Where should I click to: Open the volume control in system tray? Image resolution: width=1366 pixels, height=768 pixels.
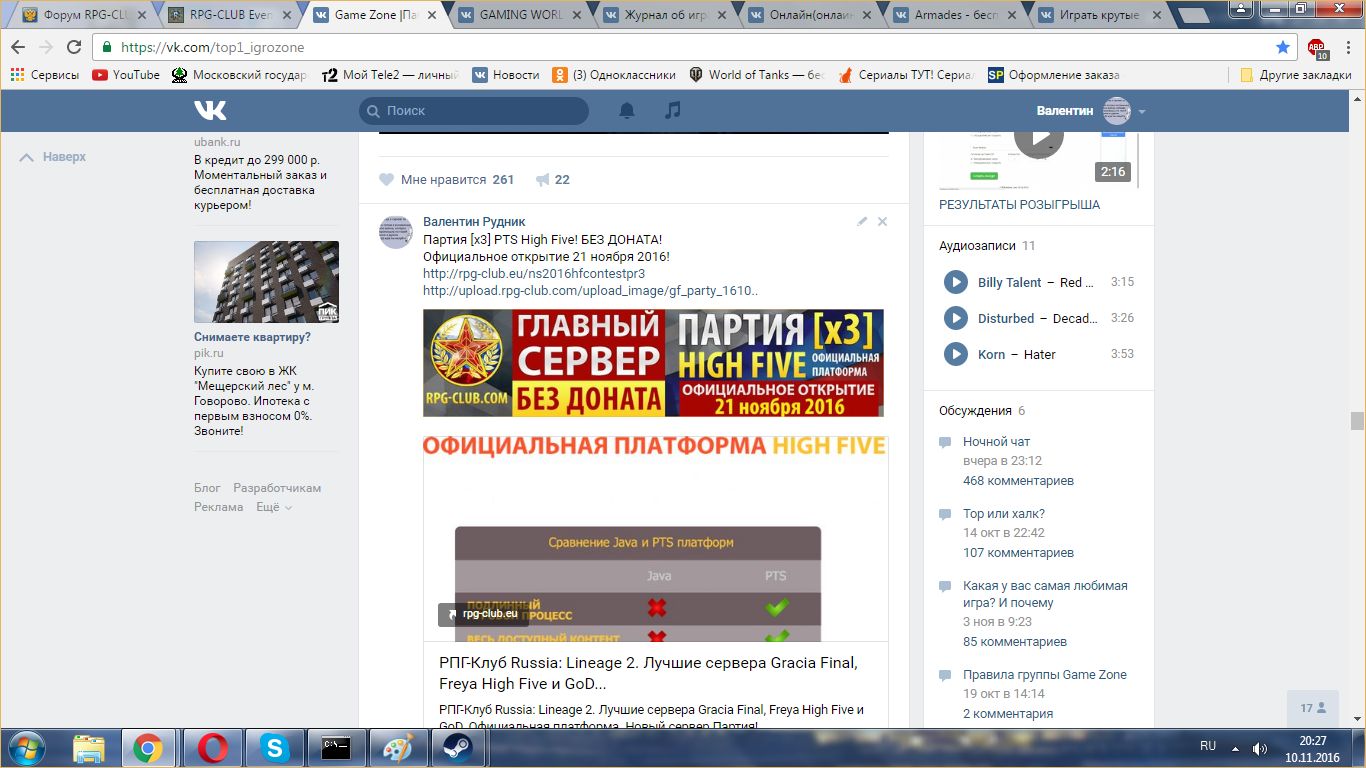click(x=1260, y=748)
